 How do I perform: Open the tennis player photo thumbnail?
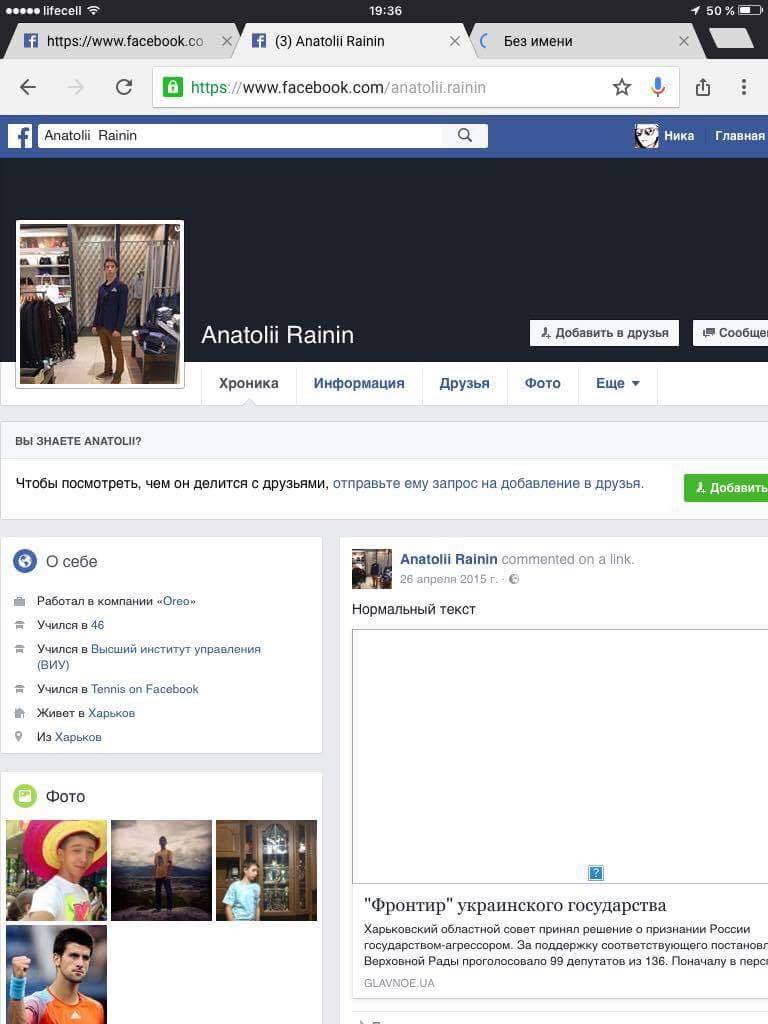tap(56, 974)
